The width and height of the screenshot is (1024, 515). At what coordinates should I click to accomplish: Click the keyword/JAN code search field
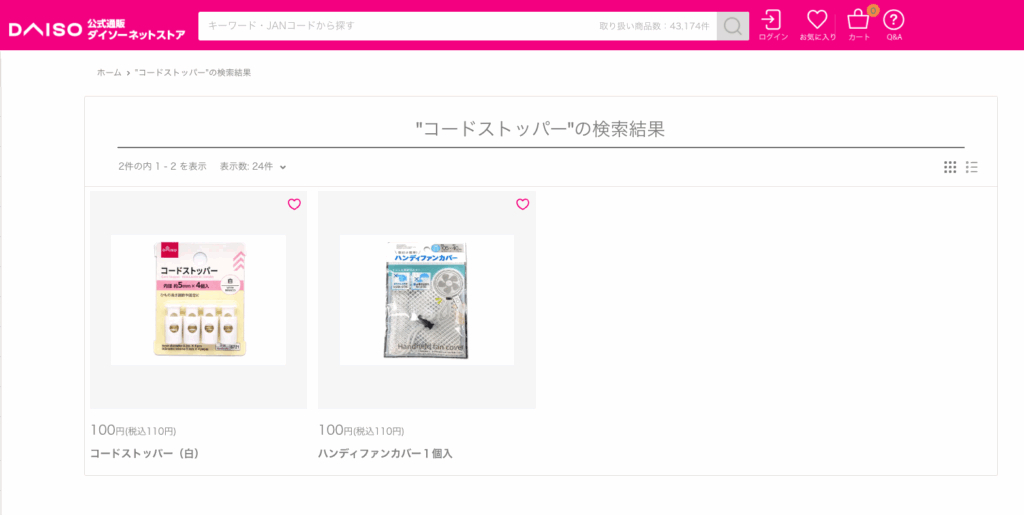457,26
